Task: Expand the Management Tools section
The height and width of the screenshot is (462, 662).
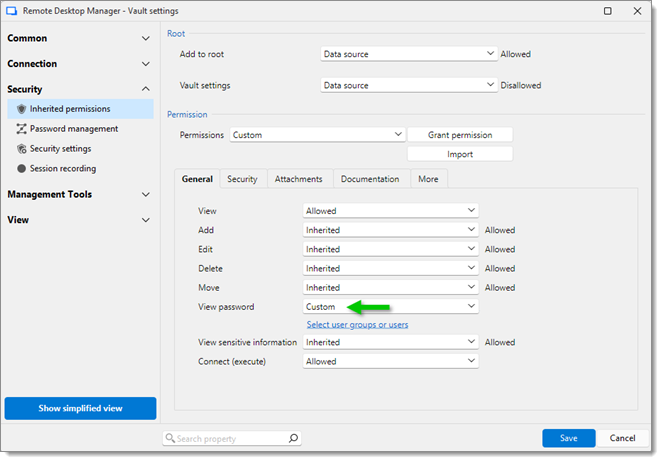Action: [x=146, y=195]
